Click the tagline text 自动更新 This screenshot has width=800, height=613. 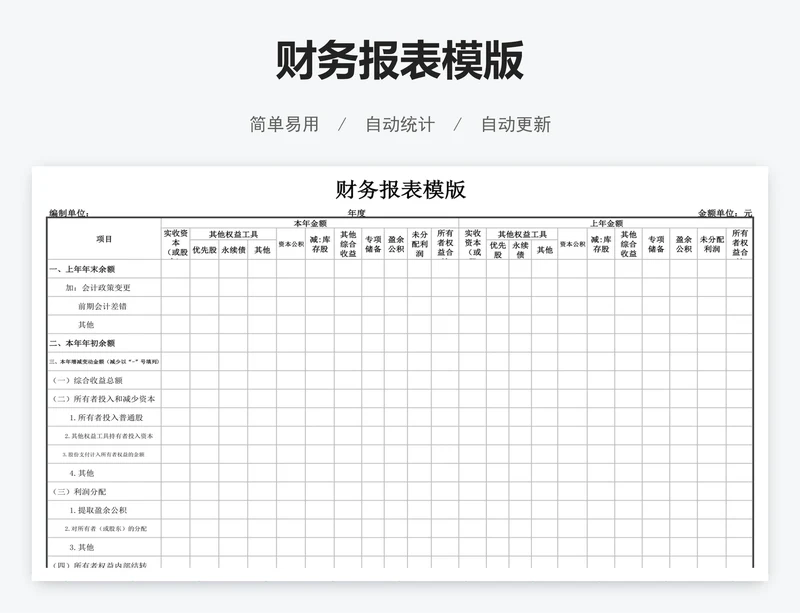click(x=516, y=125)
